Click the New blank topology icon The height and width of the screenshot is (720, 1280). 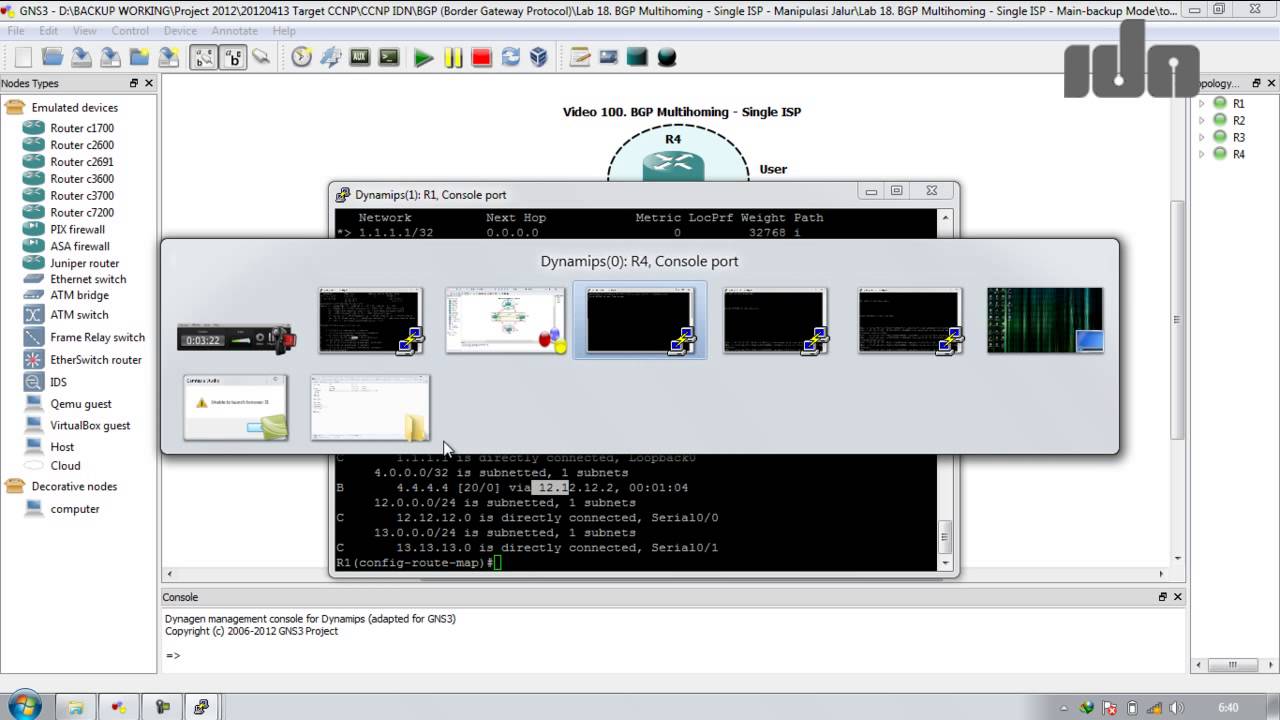pyautogui.click(x=23, y=57)
